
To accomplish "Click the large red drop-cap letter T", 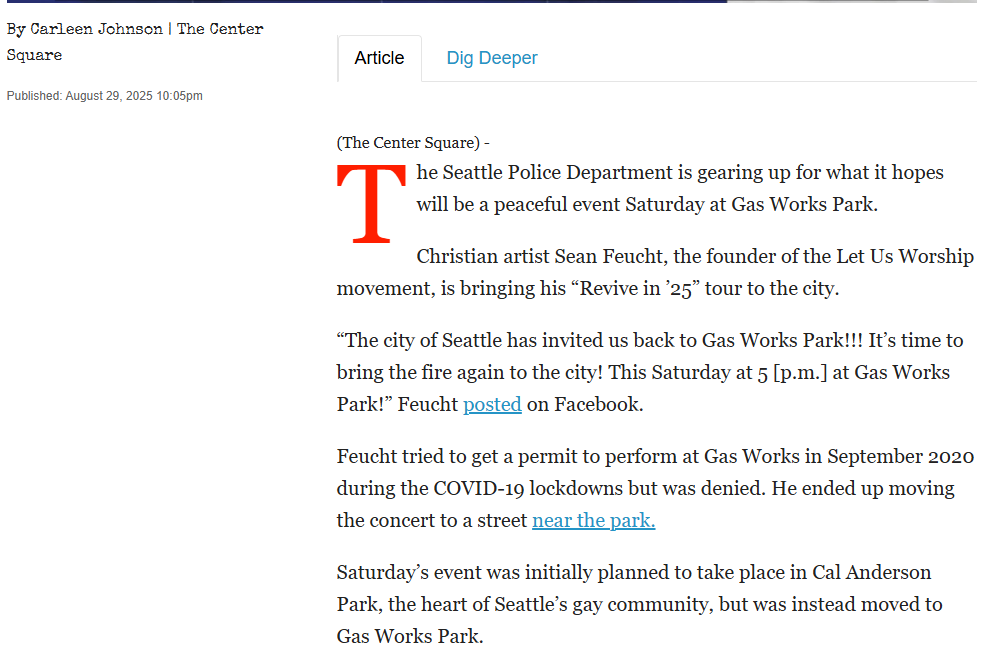I will pyautogui.click(x=372, y=203).
